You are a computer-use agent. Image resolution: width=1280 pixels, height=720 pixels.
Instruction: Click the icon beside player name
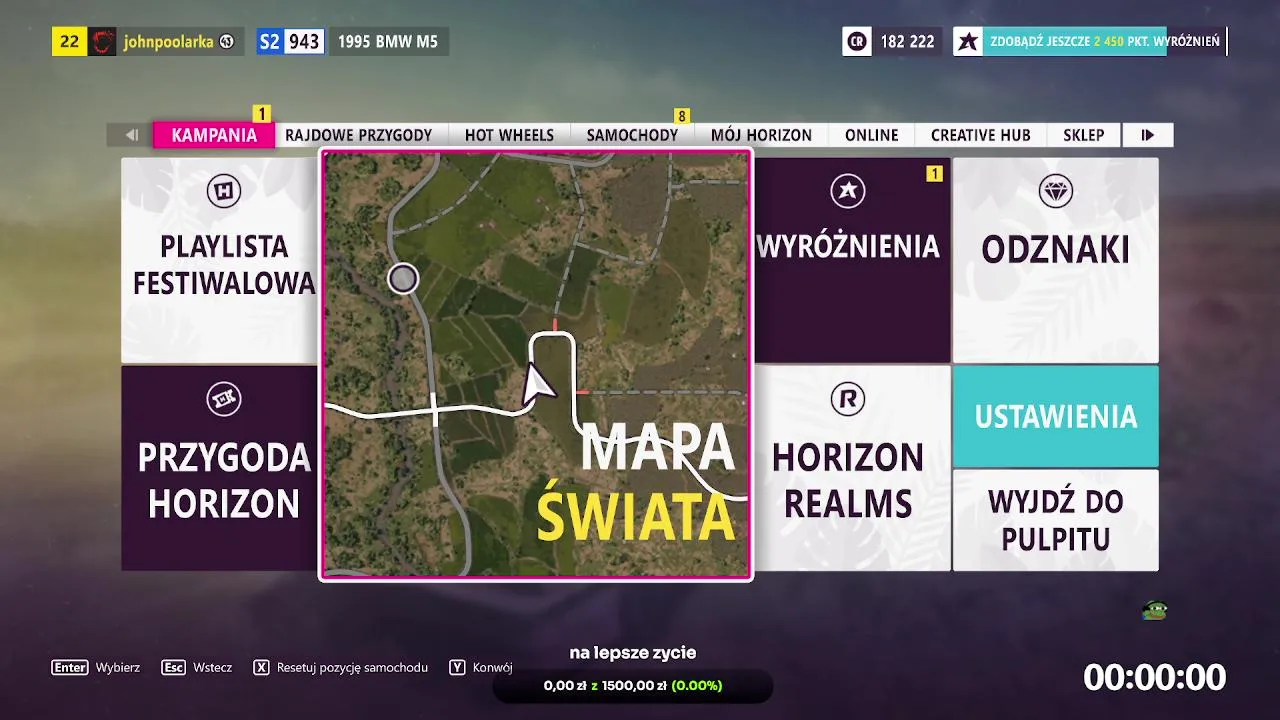tap(227, 42)
